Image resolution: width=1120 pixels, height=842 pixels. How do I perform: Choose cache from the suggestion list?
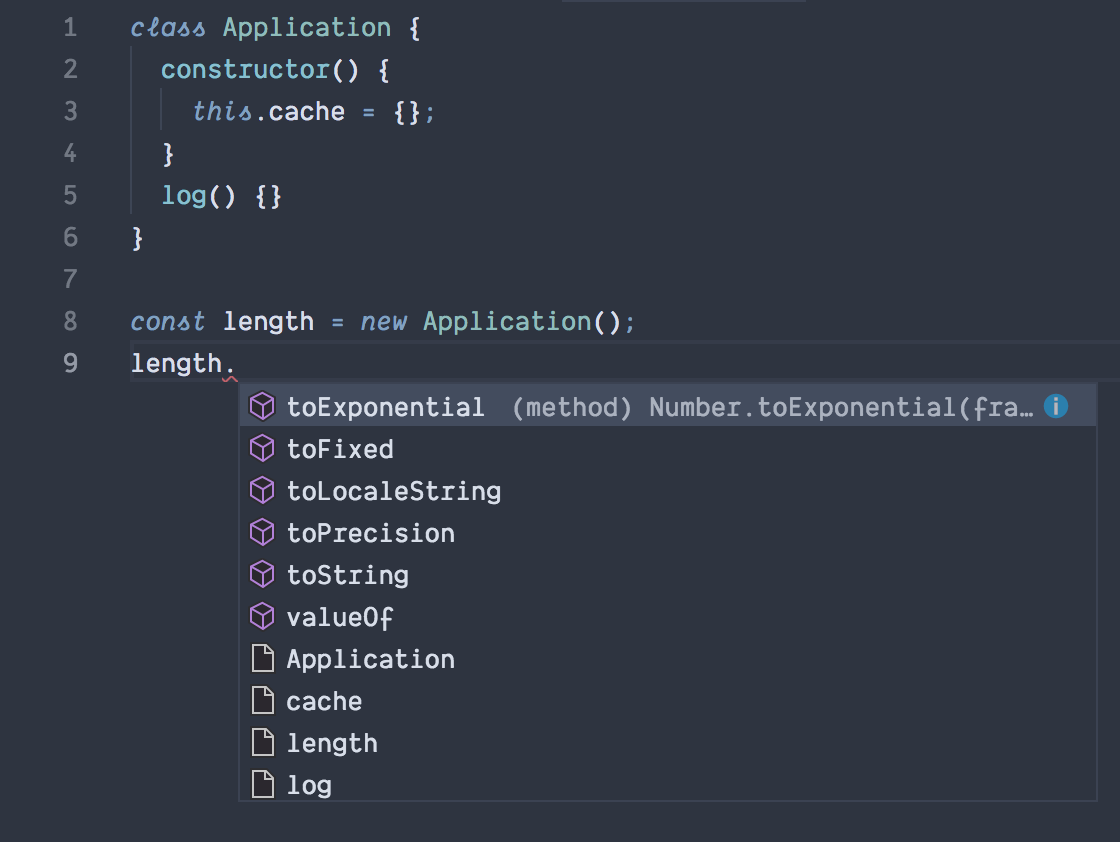coord(324,701)
